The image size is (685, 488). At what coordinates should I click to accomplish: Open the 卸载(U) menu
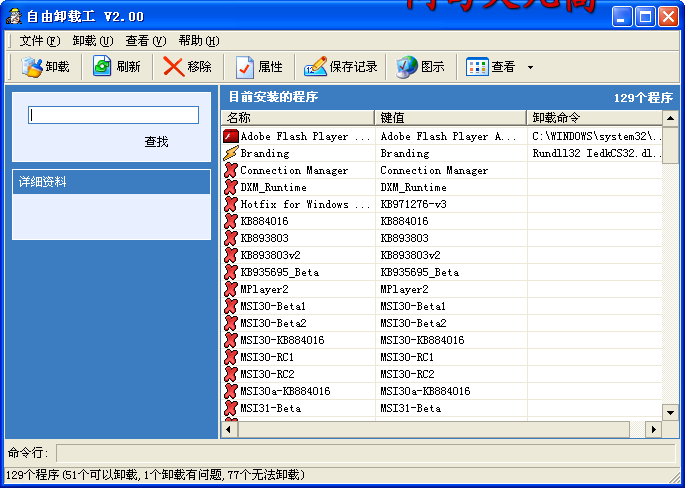(x=92, y=41)
